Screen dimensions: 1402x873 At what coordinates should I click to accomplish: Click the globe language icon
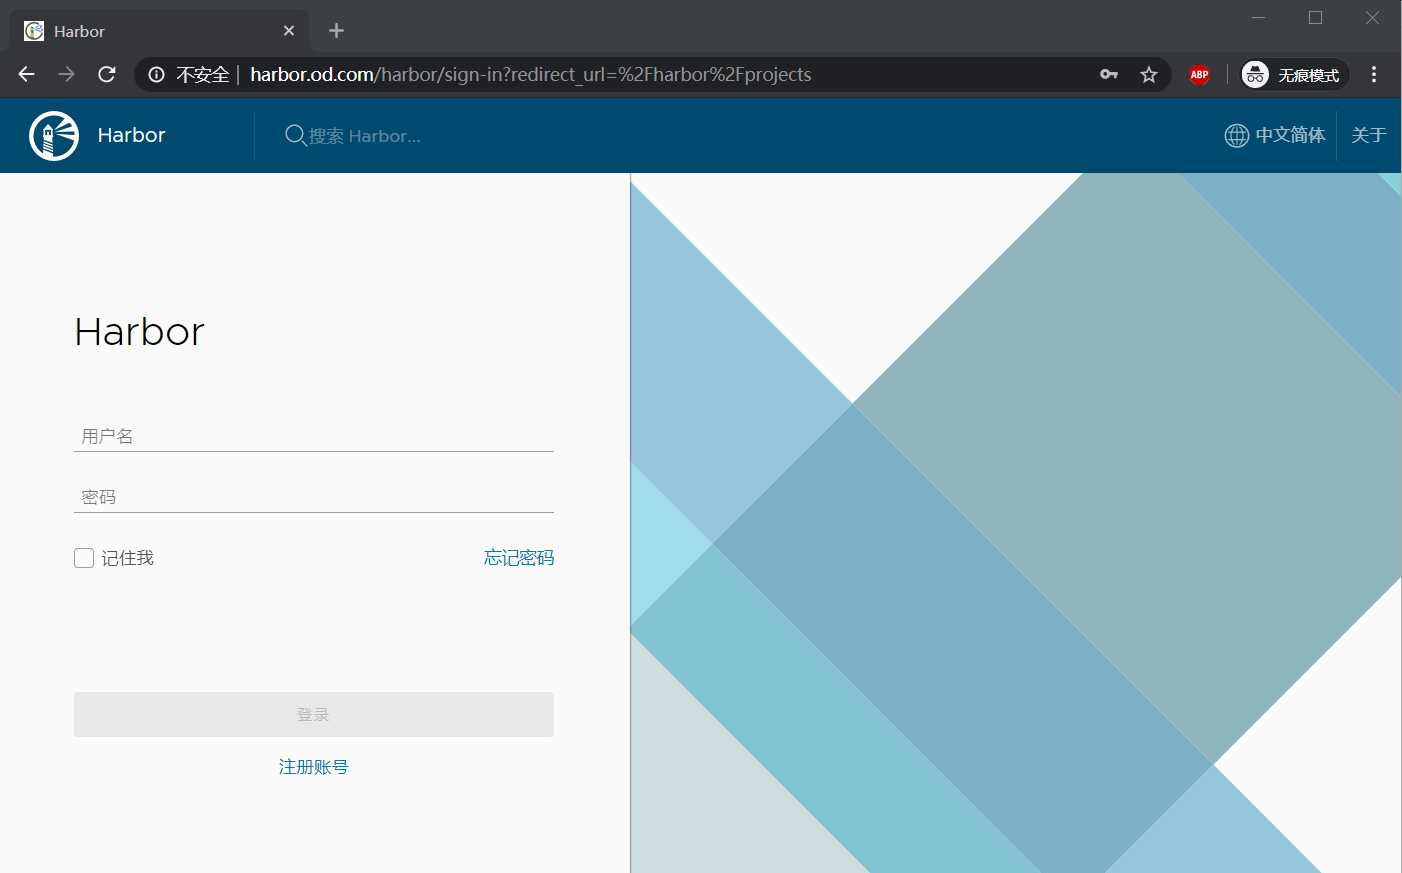click(1237, 135)
